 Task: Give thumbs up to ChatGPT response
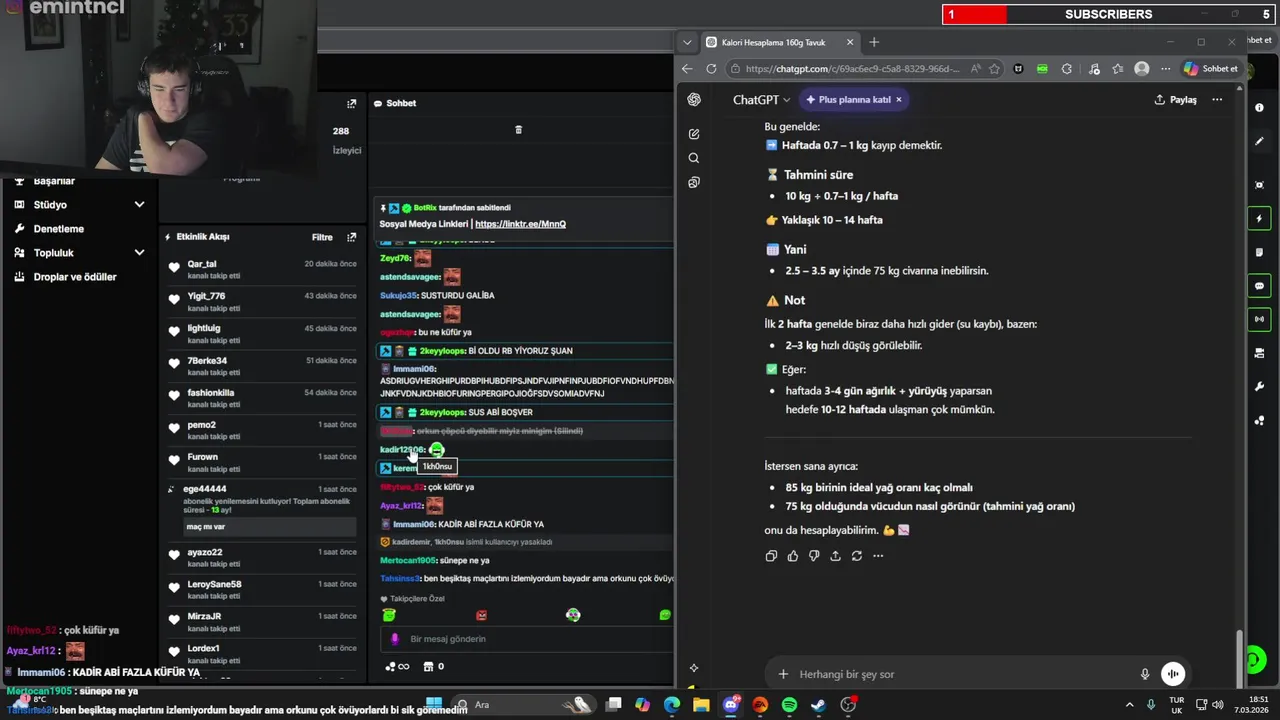coord(793,556)
